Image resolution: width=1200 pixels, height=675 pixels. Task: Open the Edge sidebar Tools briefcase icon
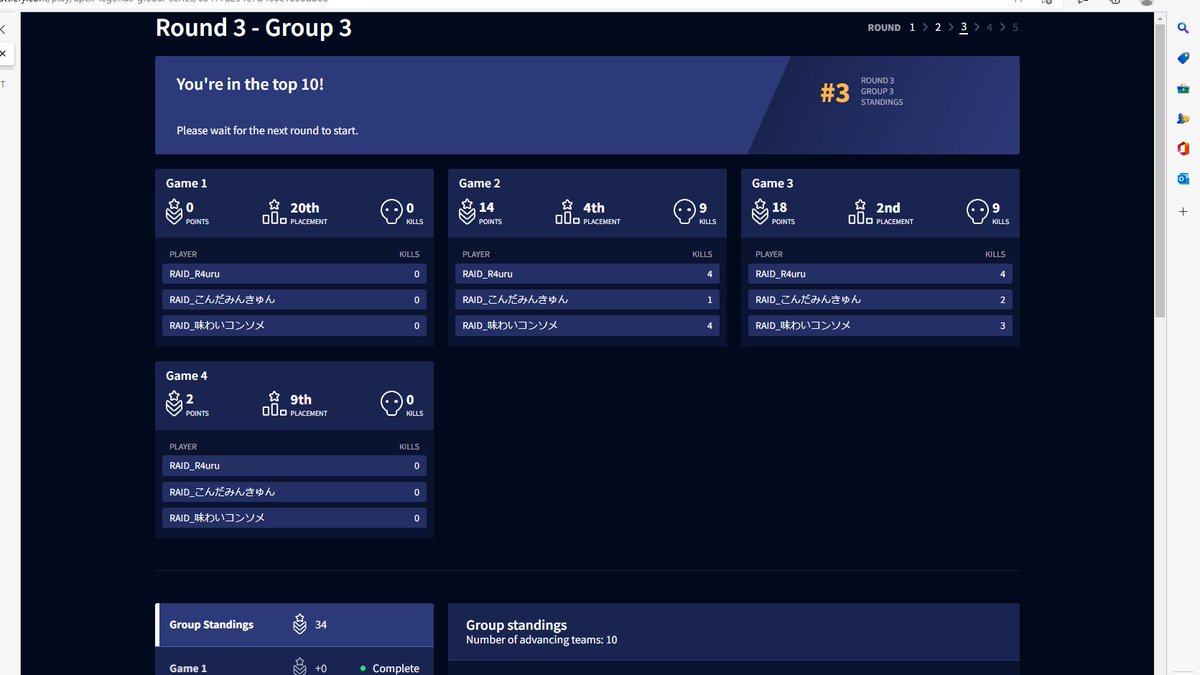point(1183,88)
